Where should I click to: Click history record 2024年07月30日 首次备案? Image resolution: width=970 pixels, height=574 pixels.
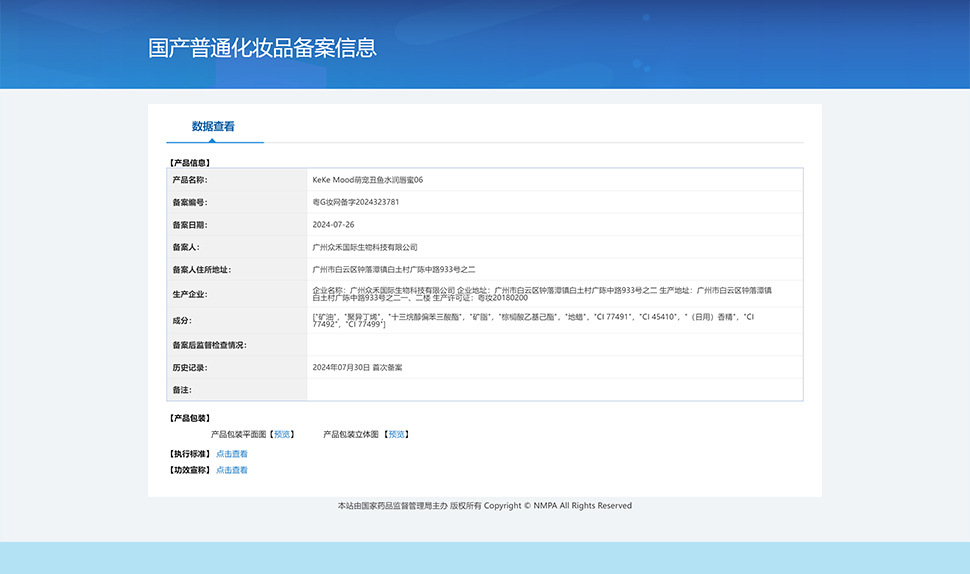[357, 367]
